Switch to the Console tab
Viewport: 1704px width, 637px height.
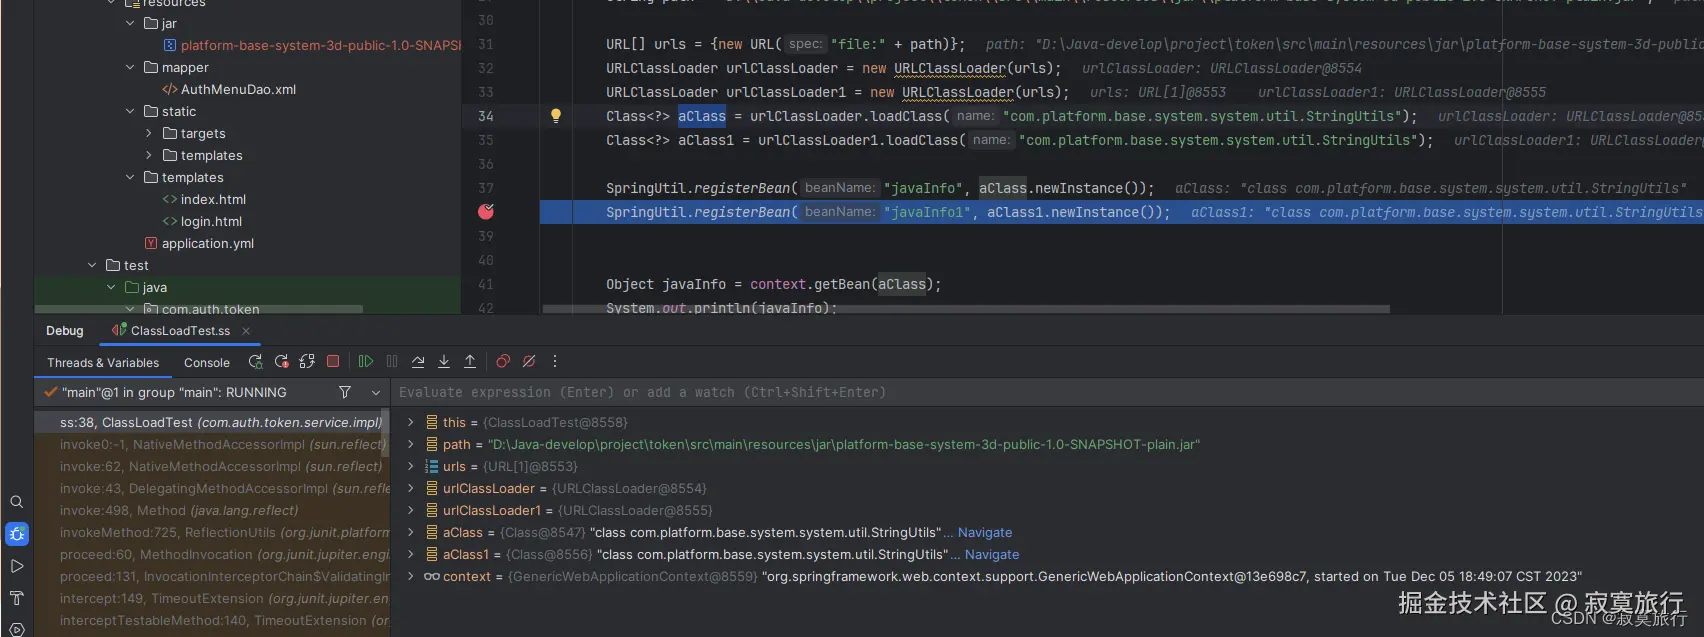point(206,363)
